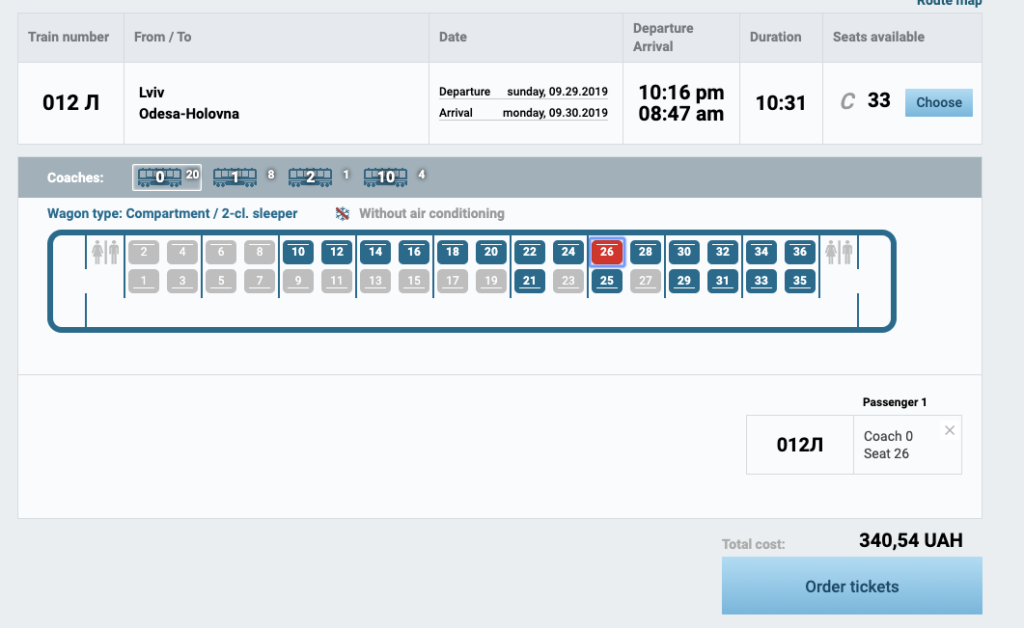Deselect the red seat 26

pos(607,252)
